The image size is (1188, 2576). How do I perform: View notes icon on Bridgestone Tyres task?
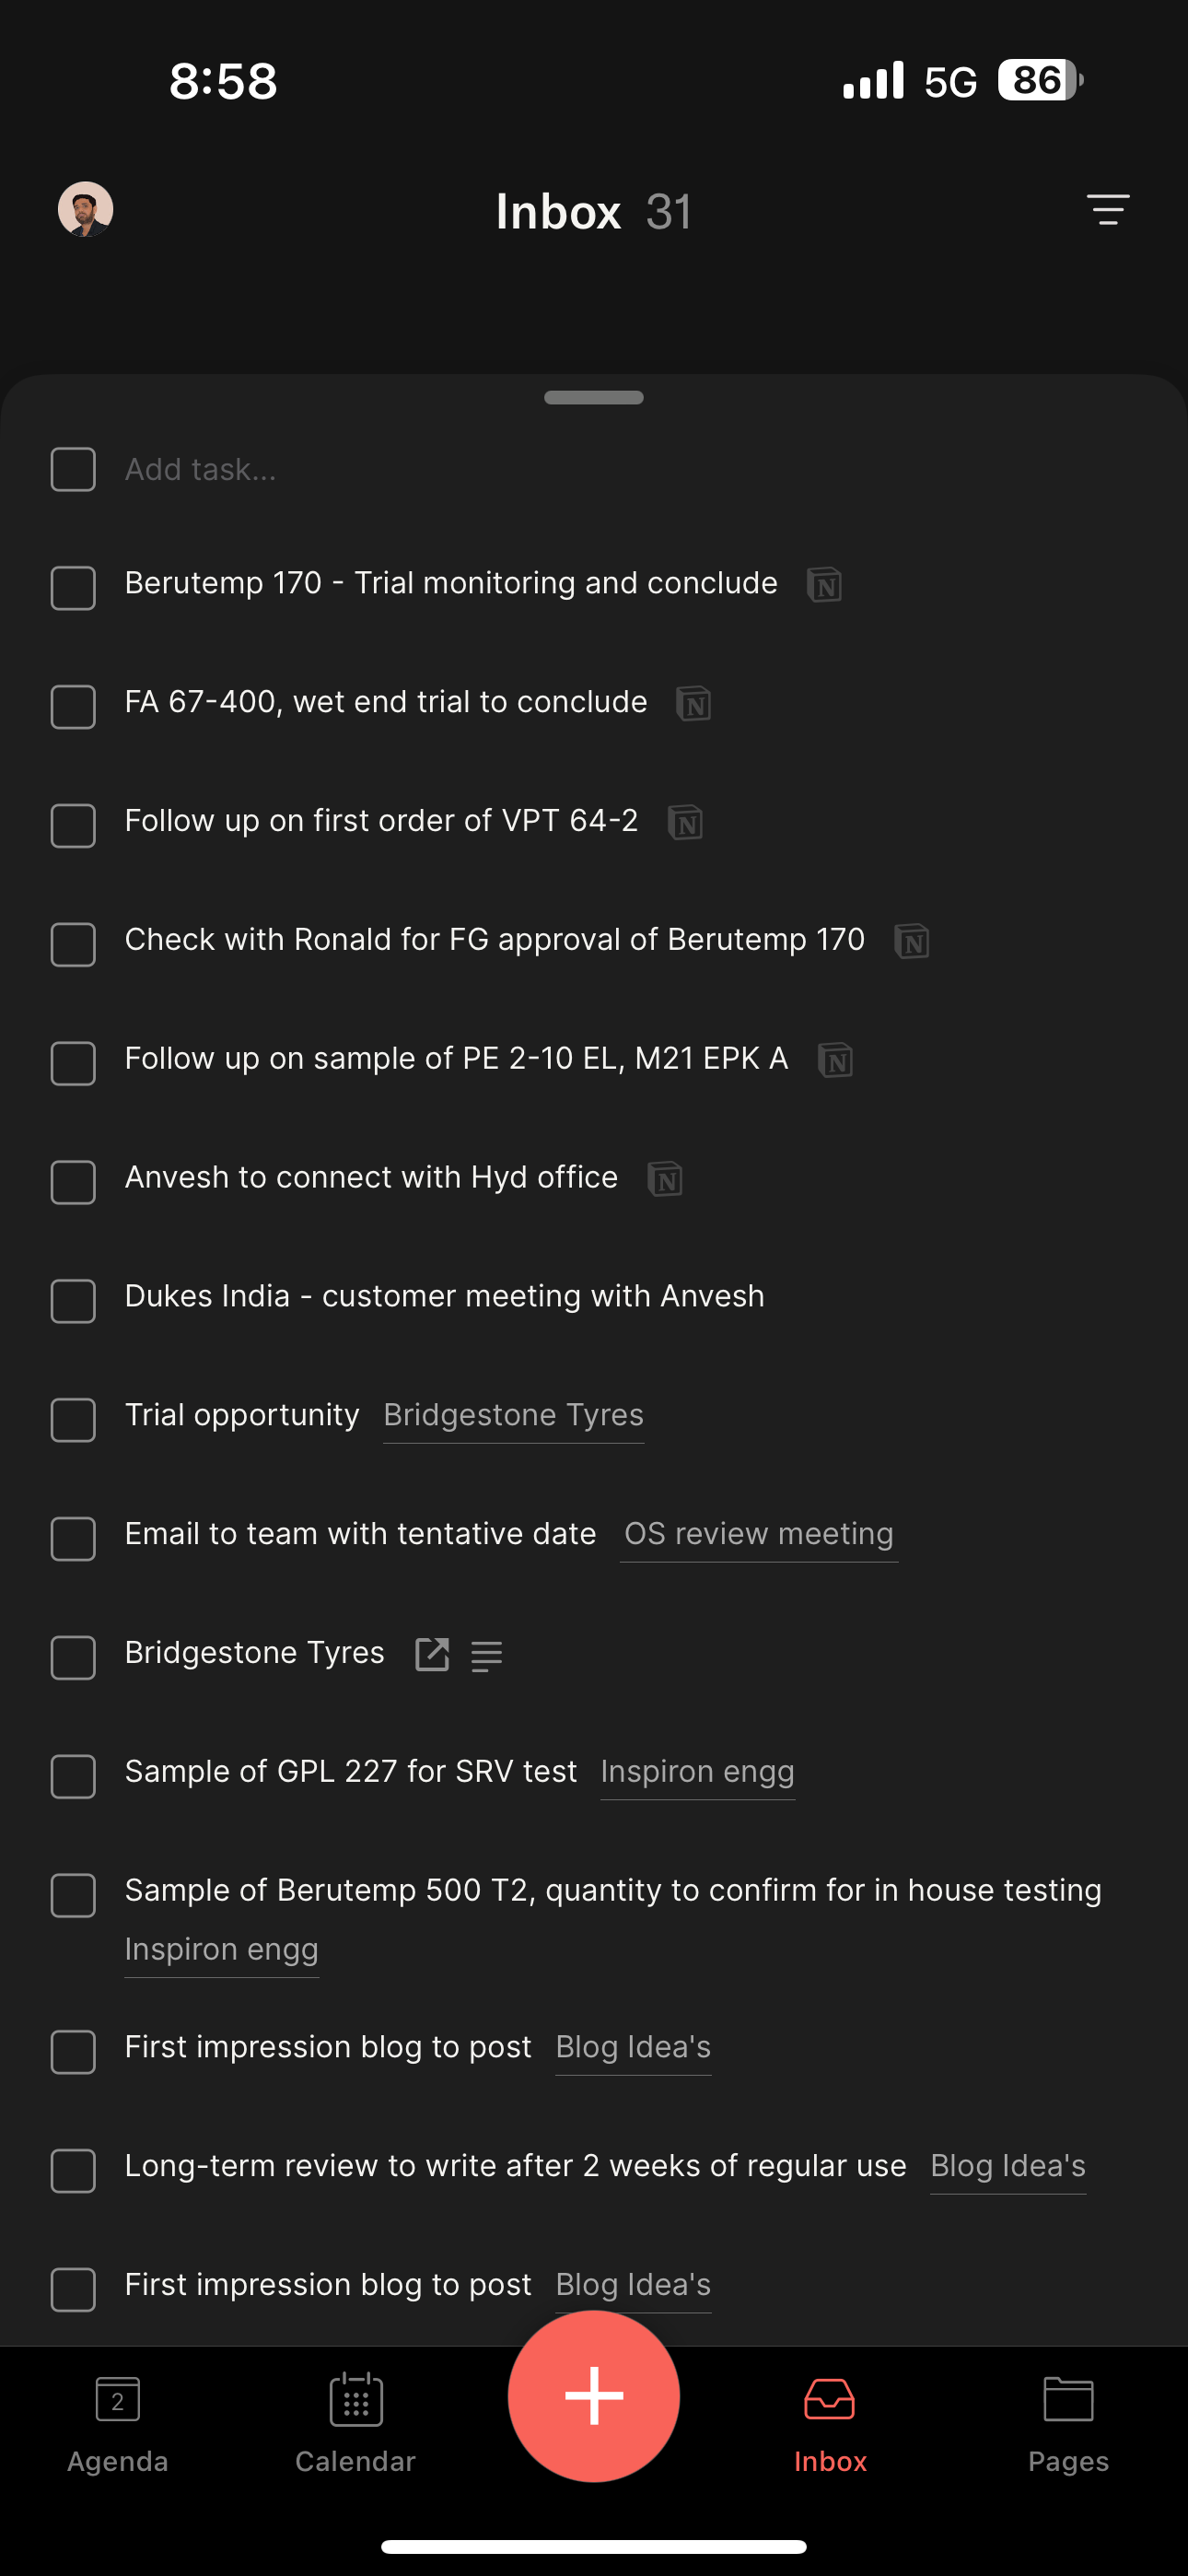point(487,1656)
